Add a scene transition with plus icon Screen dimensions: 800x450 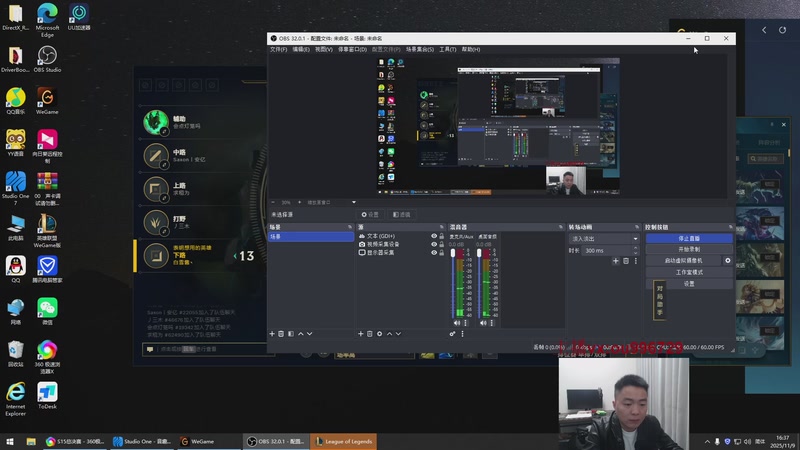point(616,261)
